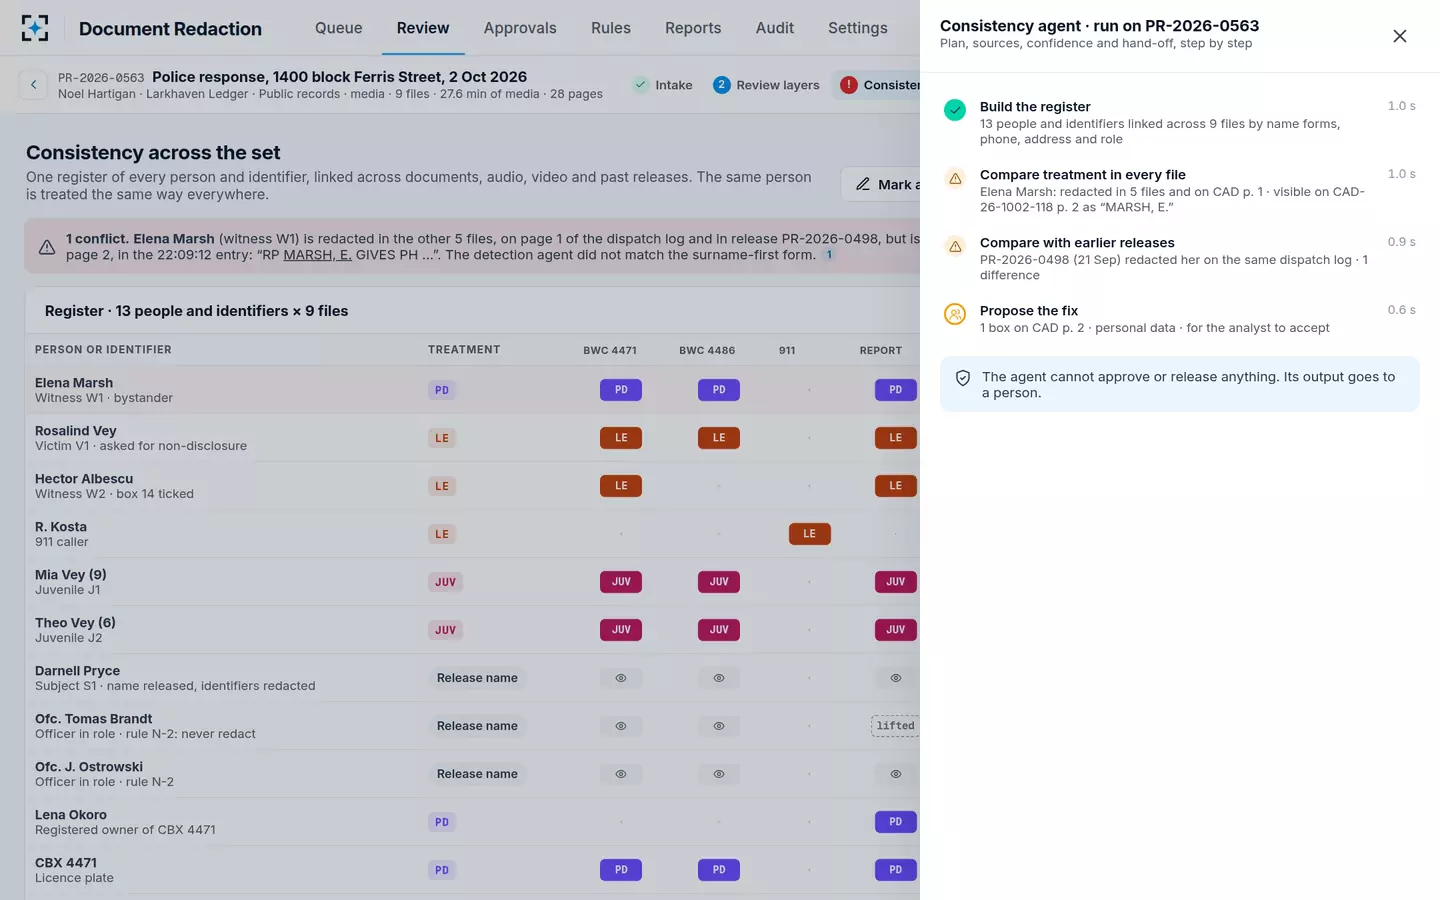Go back using the chevron beside PR-2026-0563
The height and width of the screenshot is (900, 1440).
point(33,85)
